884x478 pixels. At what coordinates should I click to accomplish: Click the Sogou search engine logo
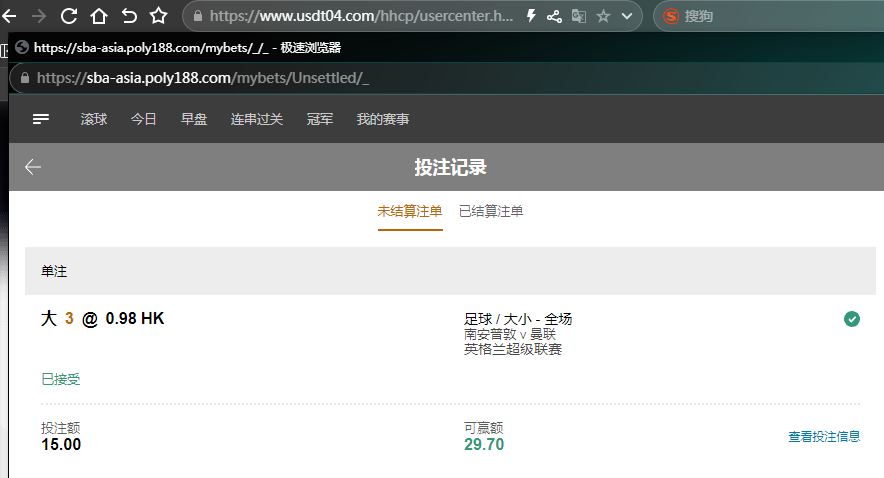671,16
